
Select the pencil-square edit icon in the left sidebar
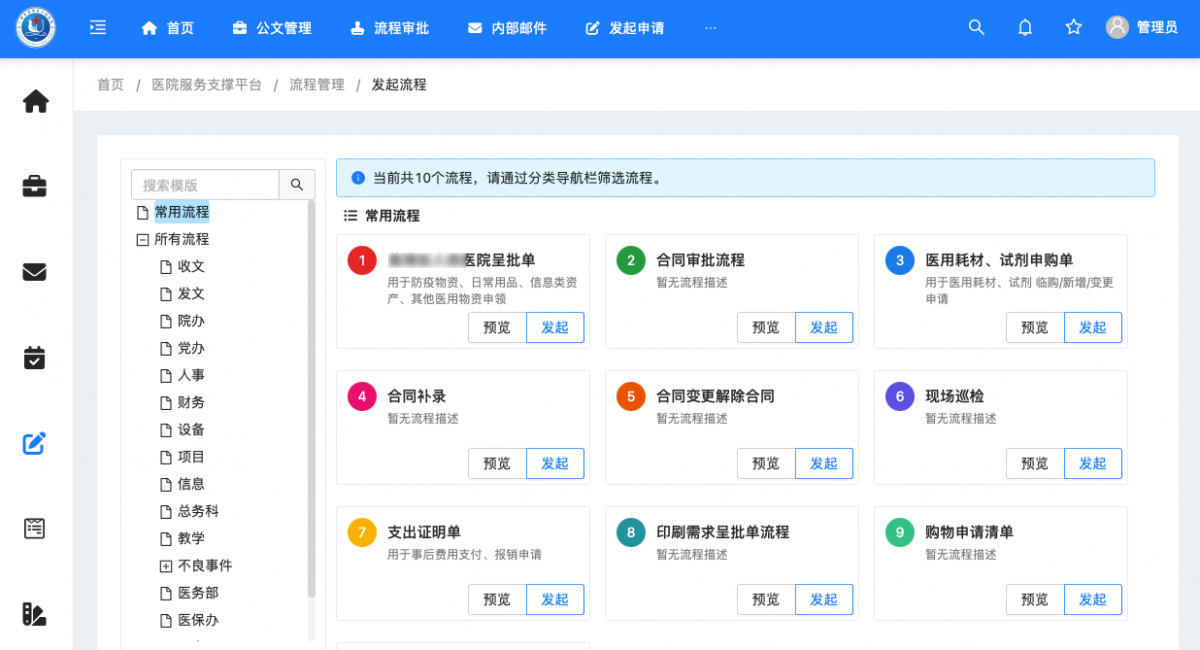(x=36, y=443)
